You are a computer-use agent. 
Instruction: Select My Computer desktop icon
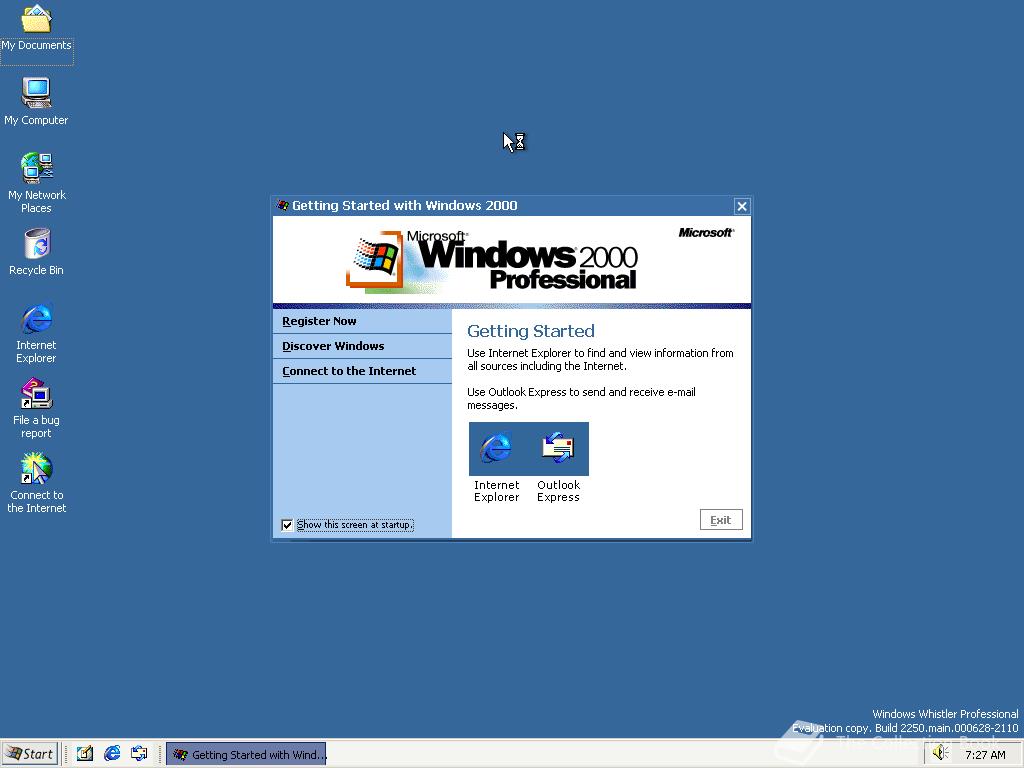coord(36,101)
